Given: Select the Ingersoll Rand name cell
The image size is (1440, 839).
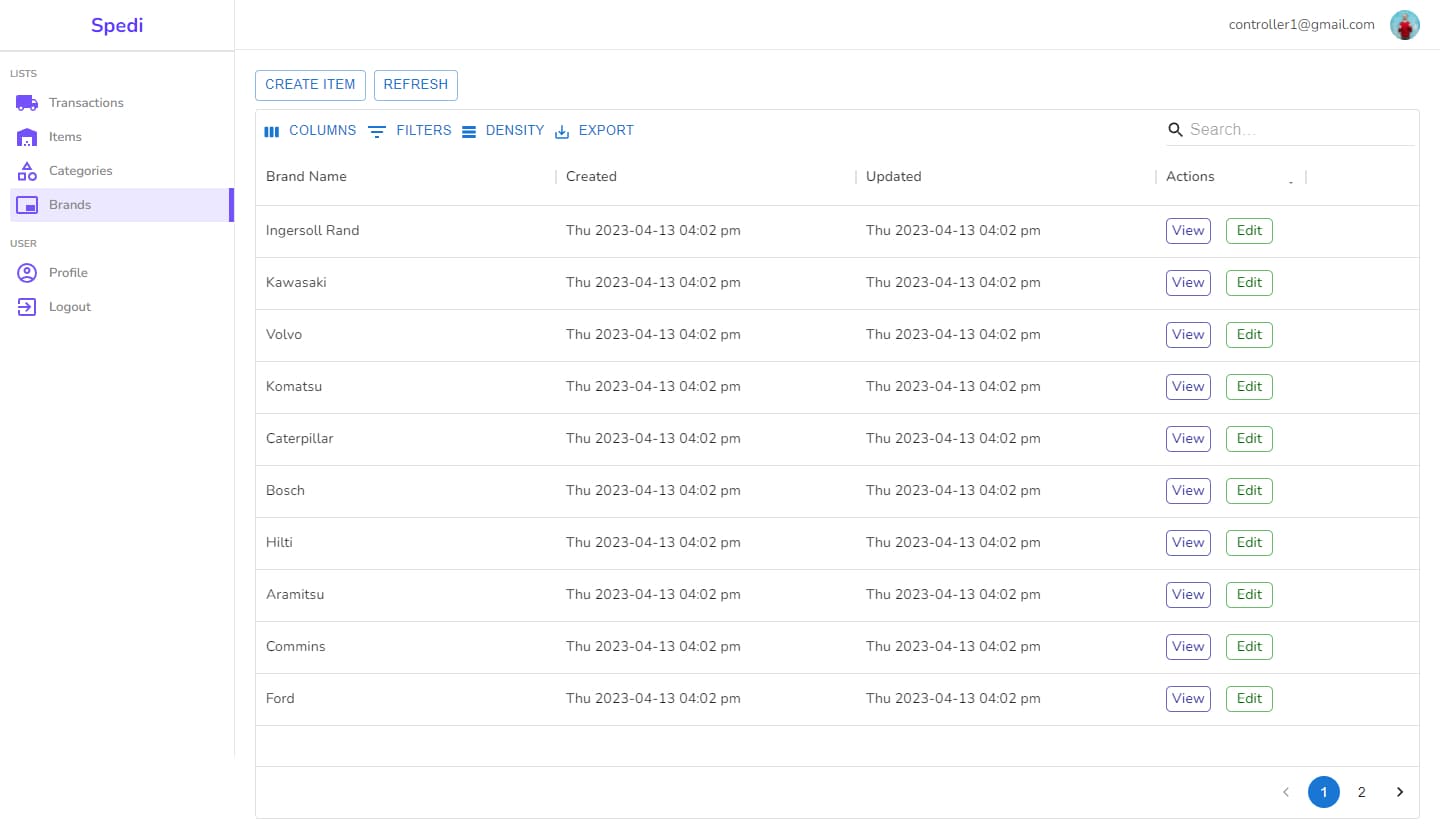Looking at the screenshot, I should click(x=406, y=231).
